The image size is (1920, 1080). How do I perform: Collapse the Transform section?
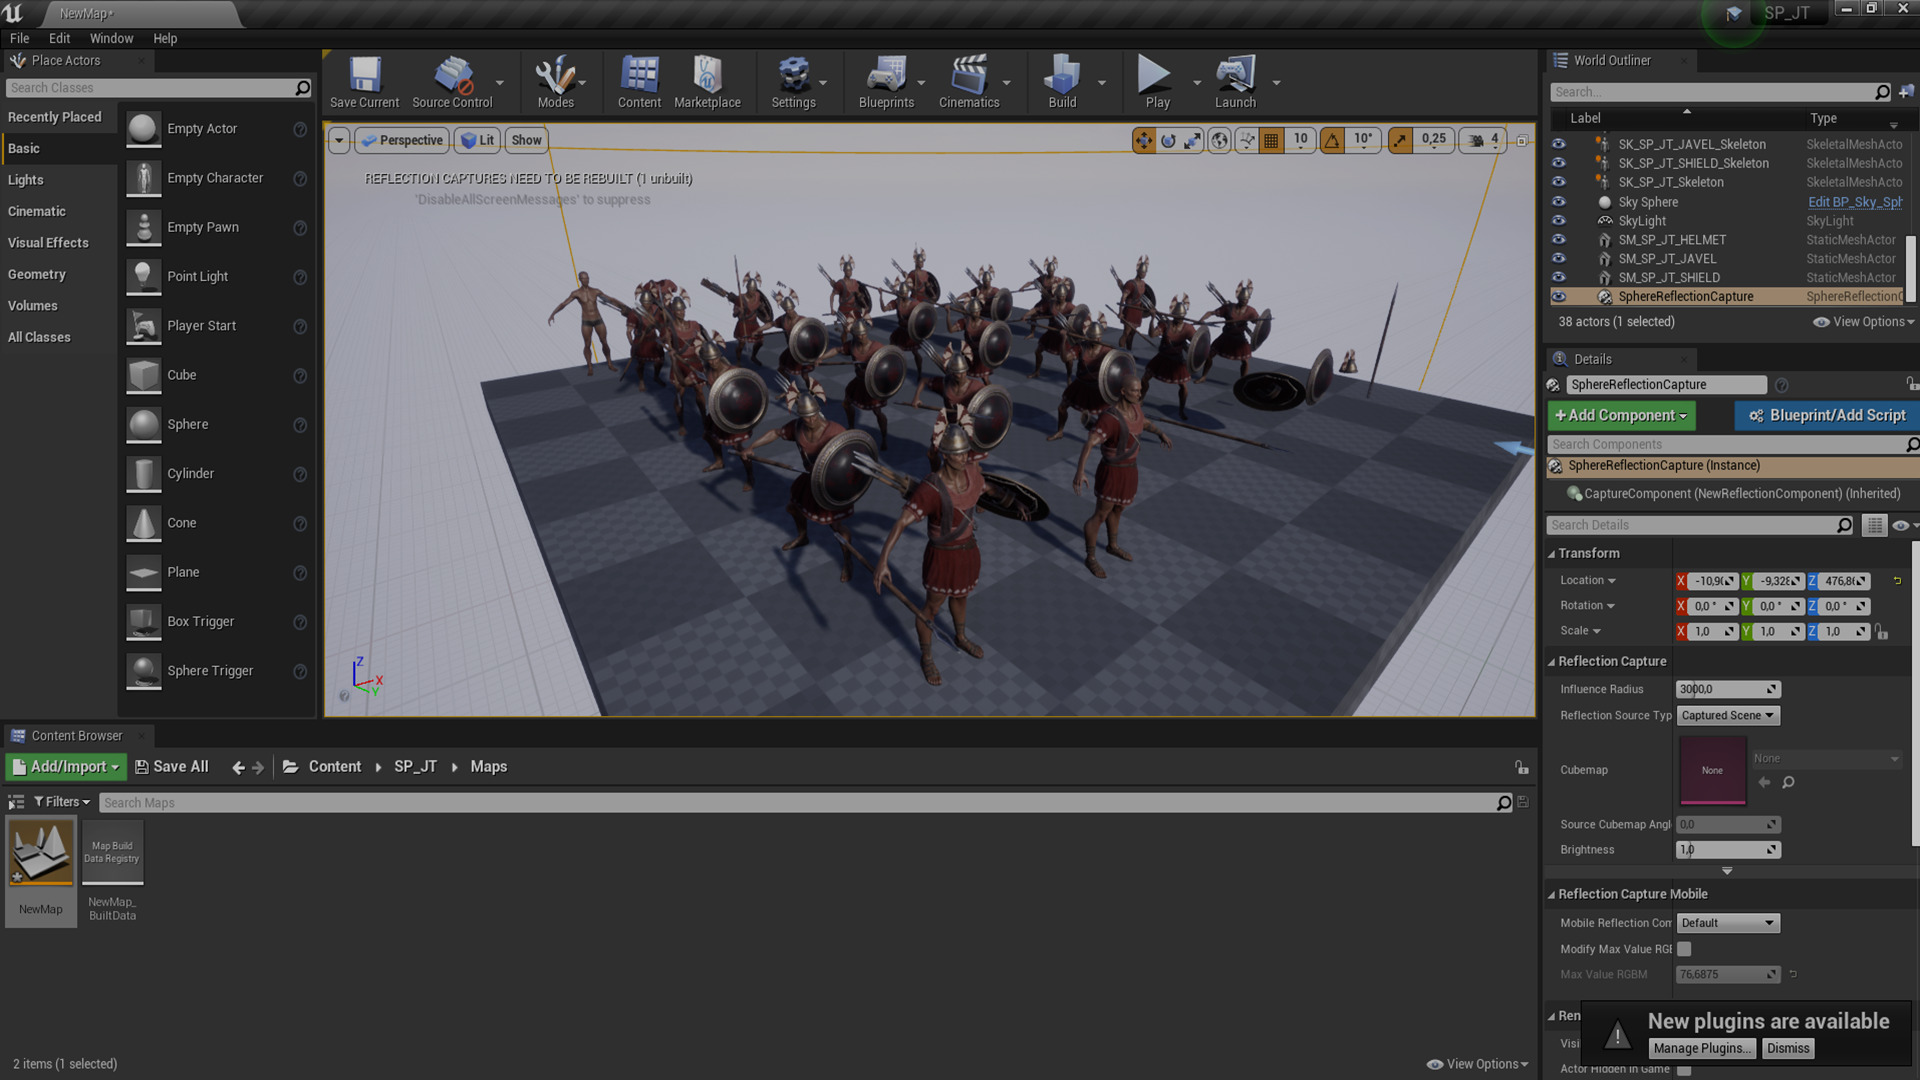(1552, 554)
